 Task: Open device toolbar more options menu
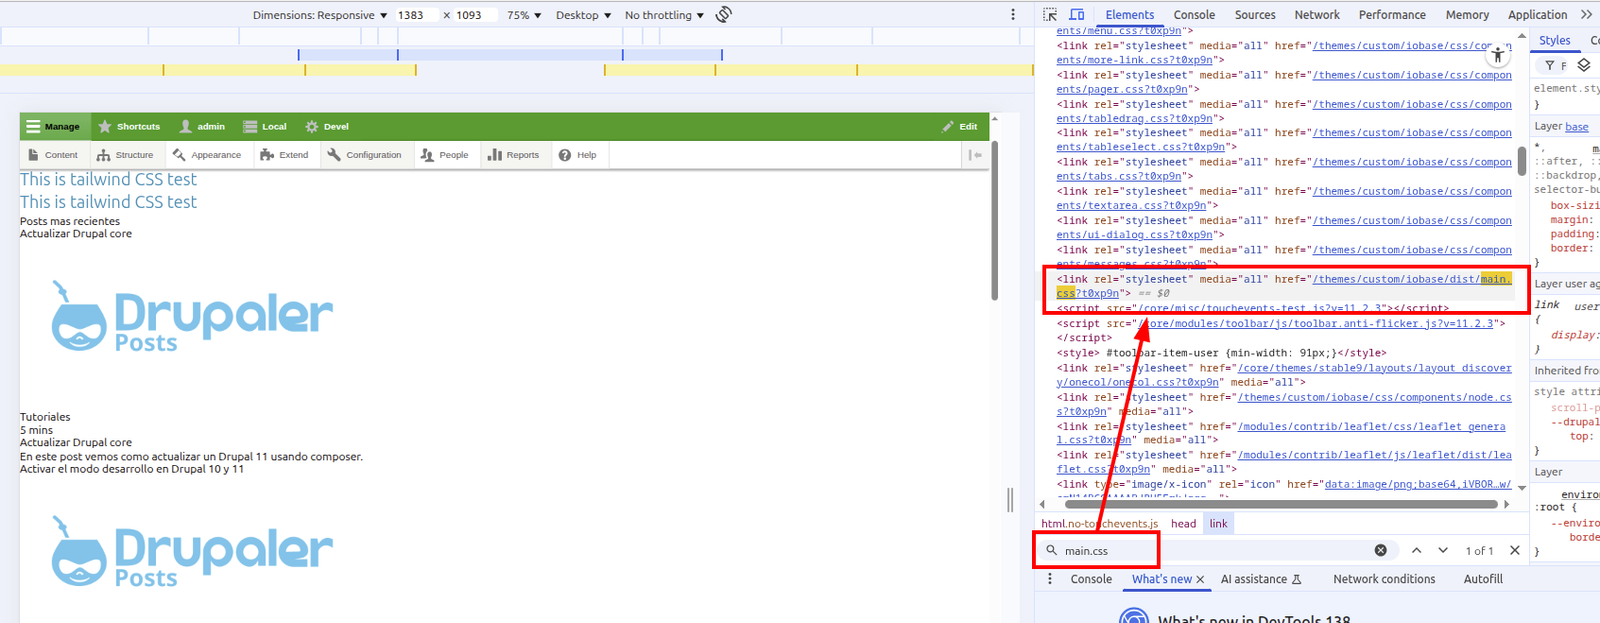(1013, 15)
